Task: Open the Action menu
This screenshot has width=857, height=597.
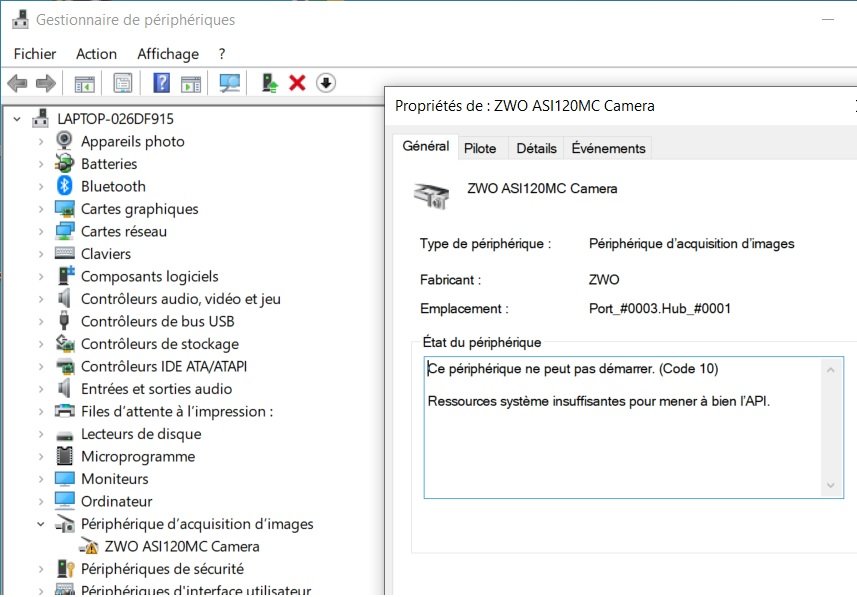Action: pos(96,54)
